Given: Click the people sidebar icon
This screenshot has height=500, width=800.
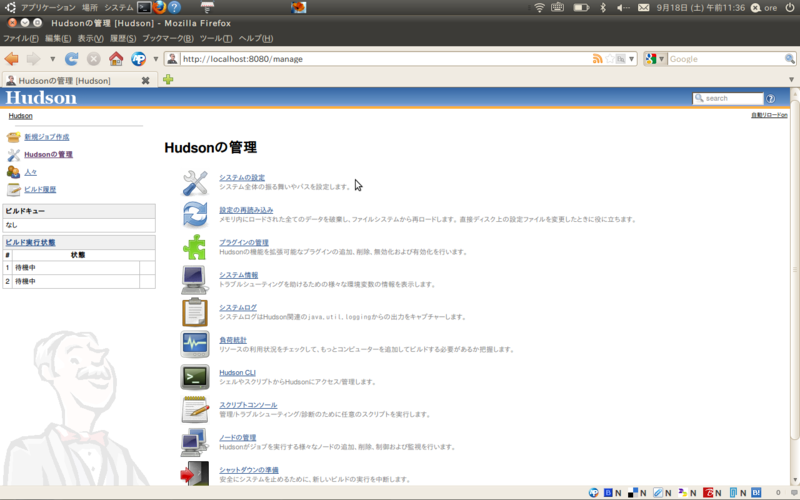Looking at the screenshot, I should coord(13,172).
